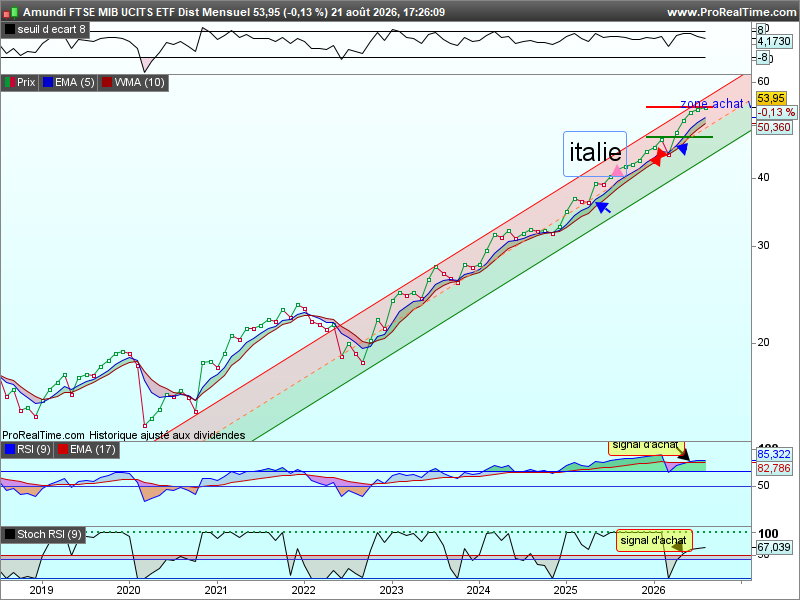800x600 pixels.
Task: Click the black swatch of seuil d ecart 8
Action: tap(10, 30)
